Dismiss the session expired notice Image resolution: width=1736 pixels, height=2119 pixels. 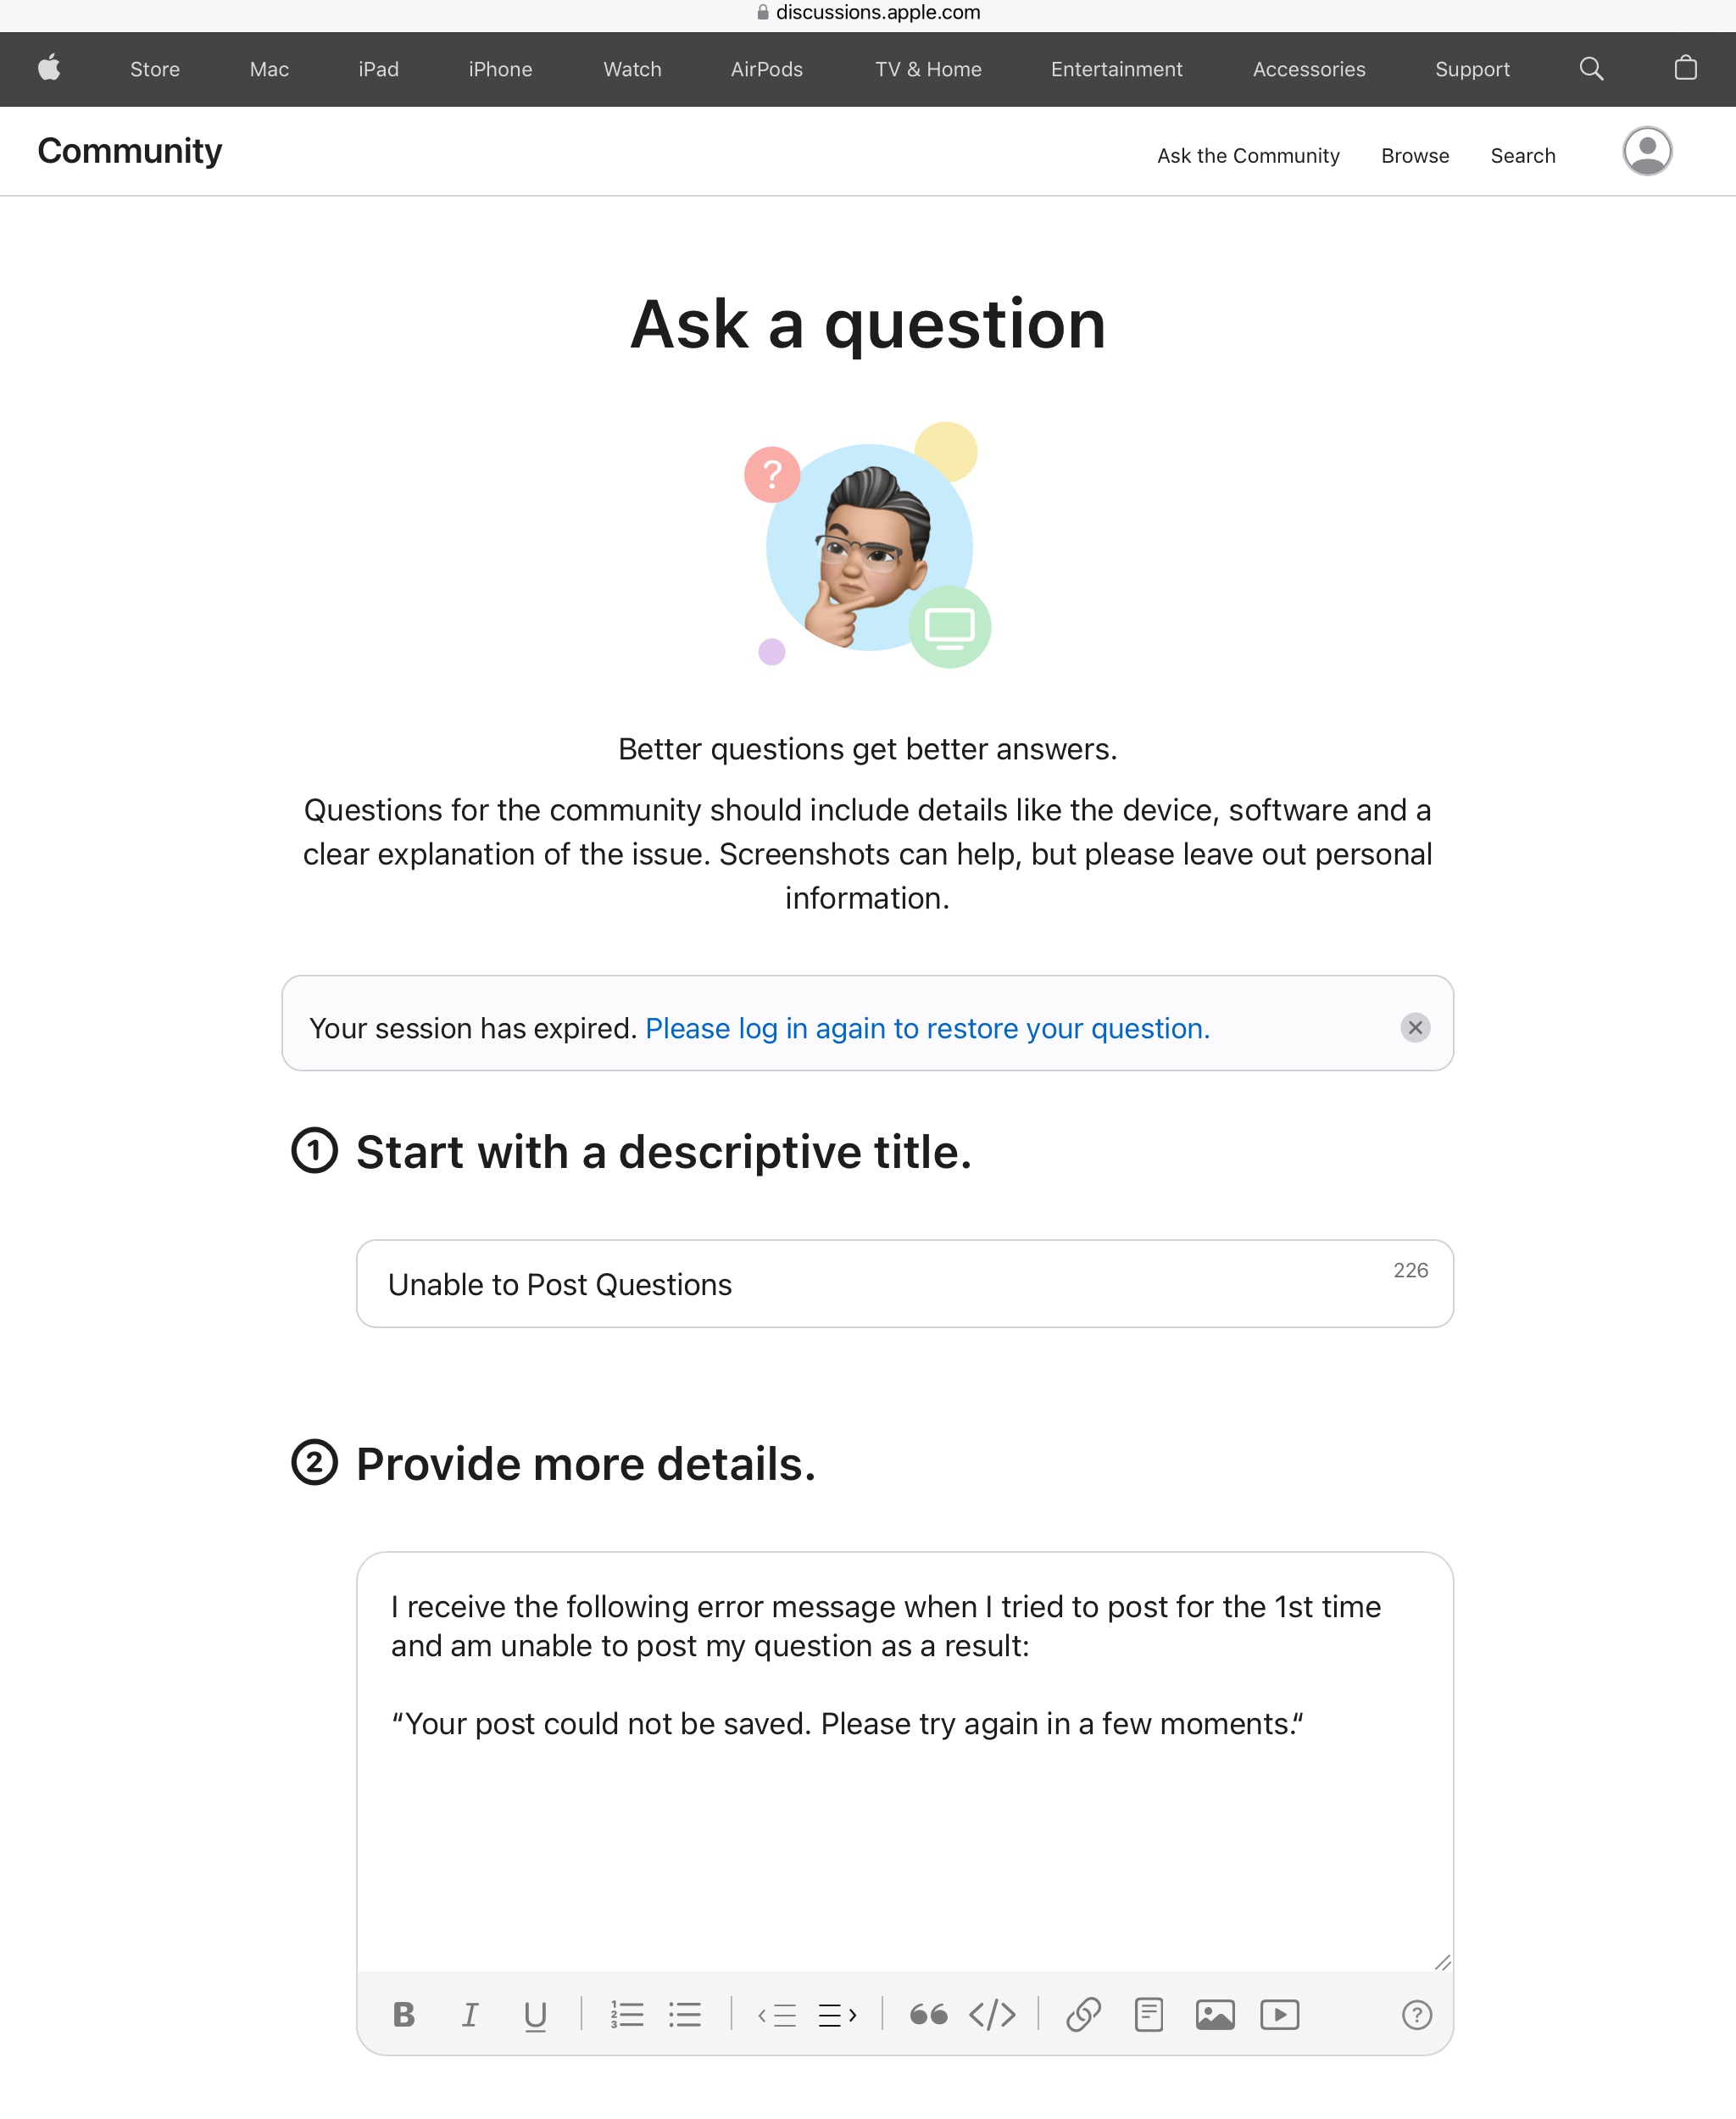tap(1415, 1027)
